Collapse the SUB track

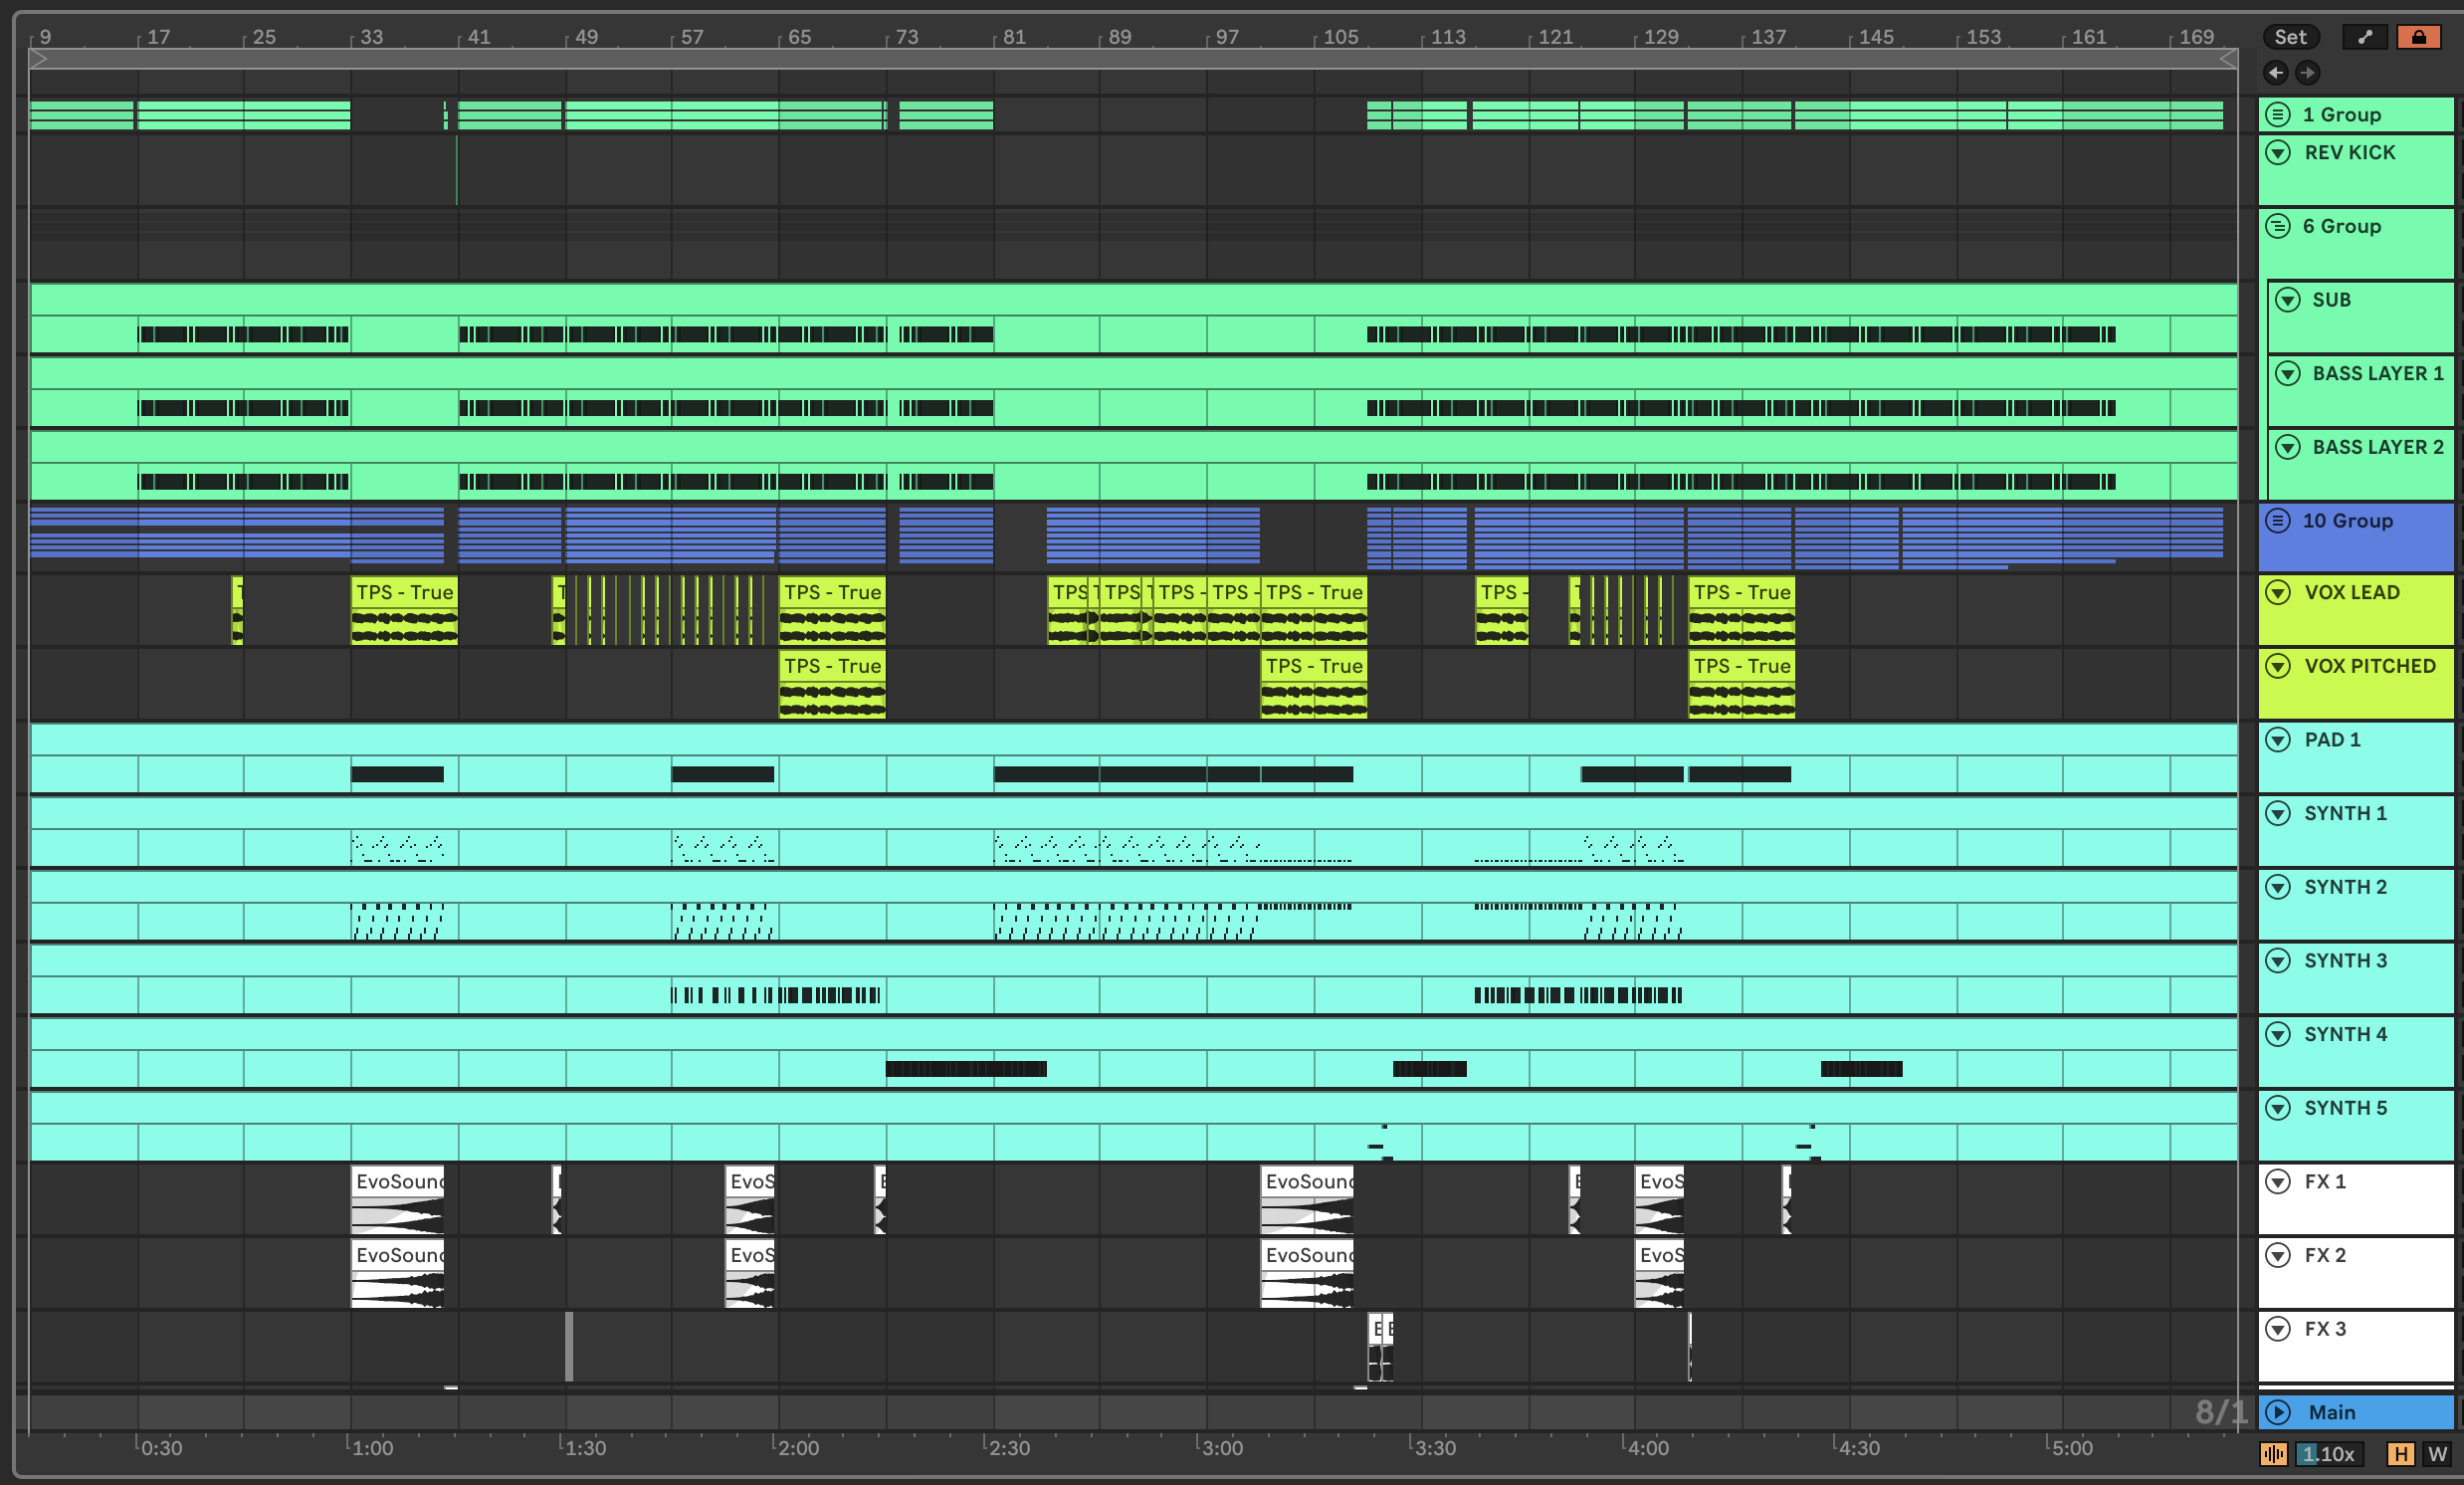pyautogui.click(x=2287, y=299)
